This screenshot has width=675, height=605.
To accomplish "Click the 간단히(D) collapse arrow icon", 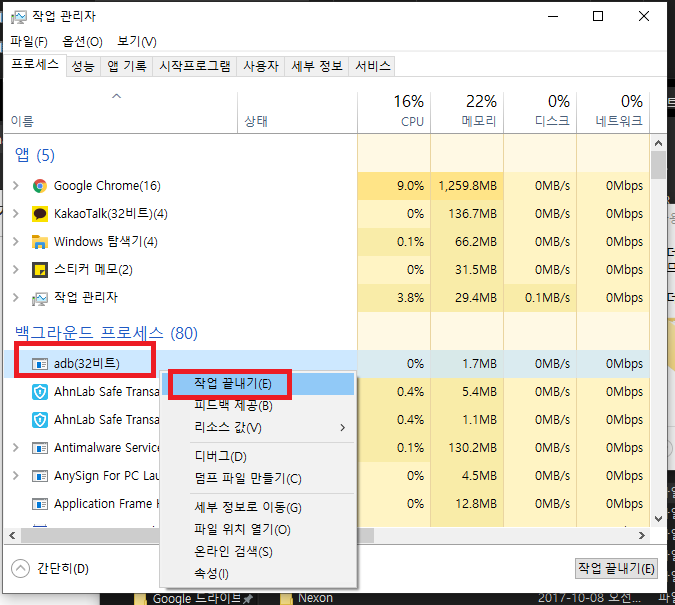I will point(20,568).
